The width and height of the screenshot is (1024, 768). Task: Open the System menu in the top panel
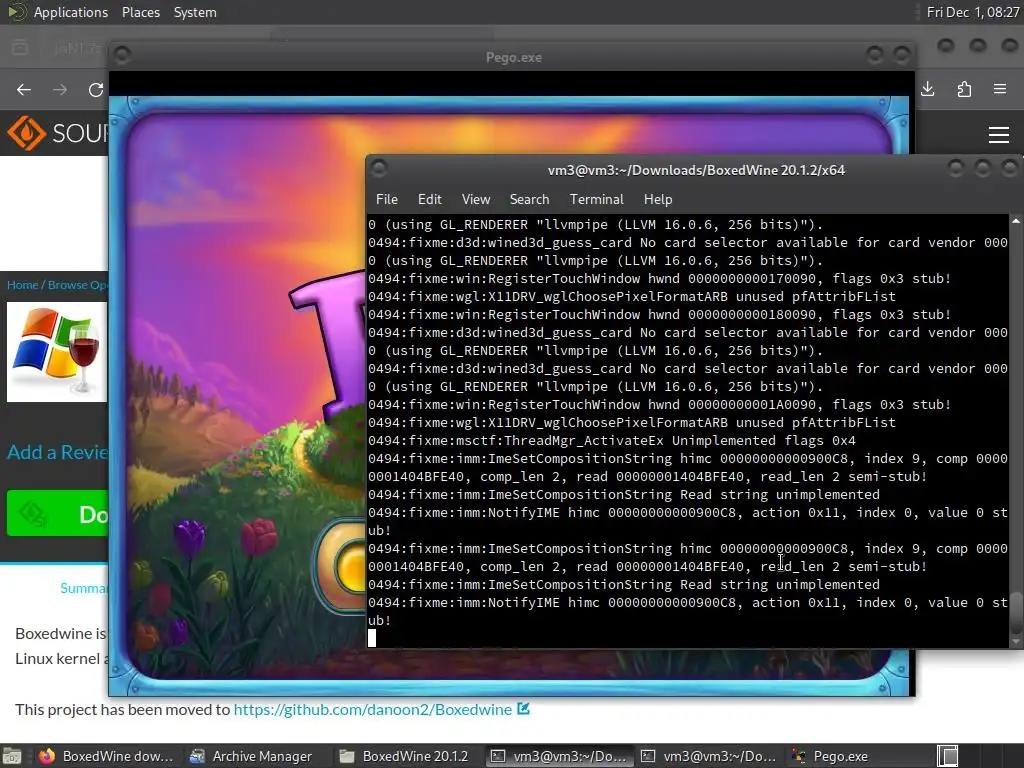(195, 12)
